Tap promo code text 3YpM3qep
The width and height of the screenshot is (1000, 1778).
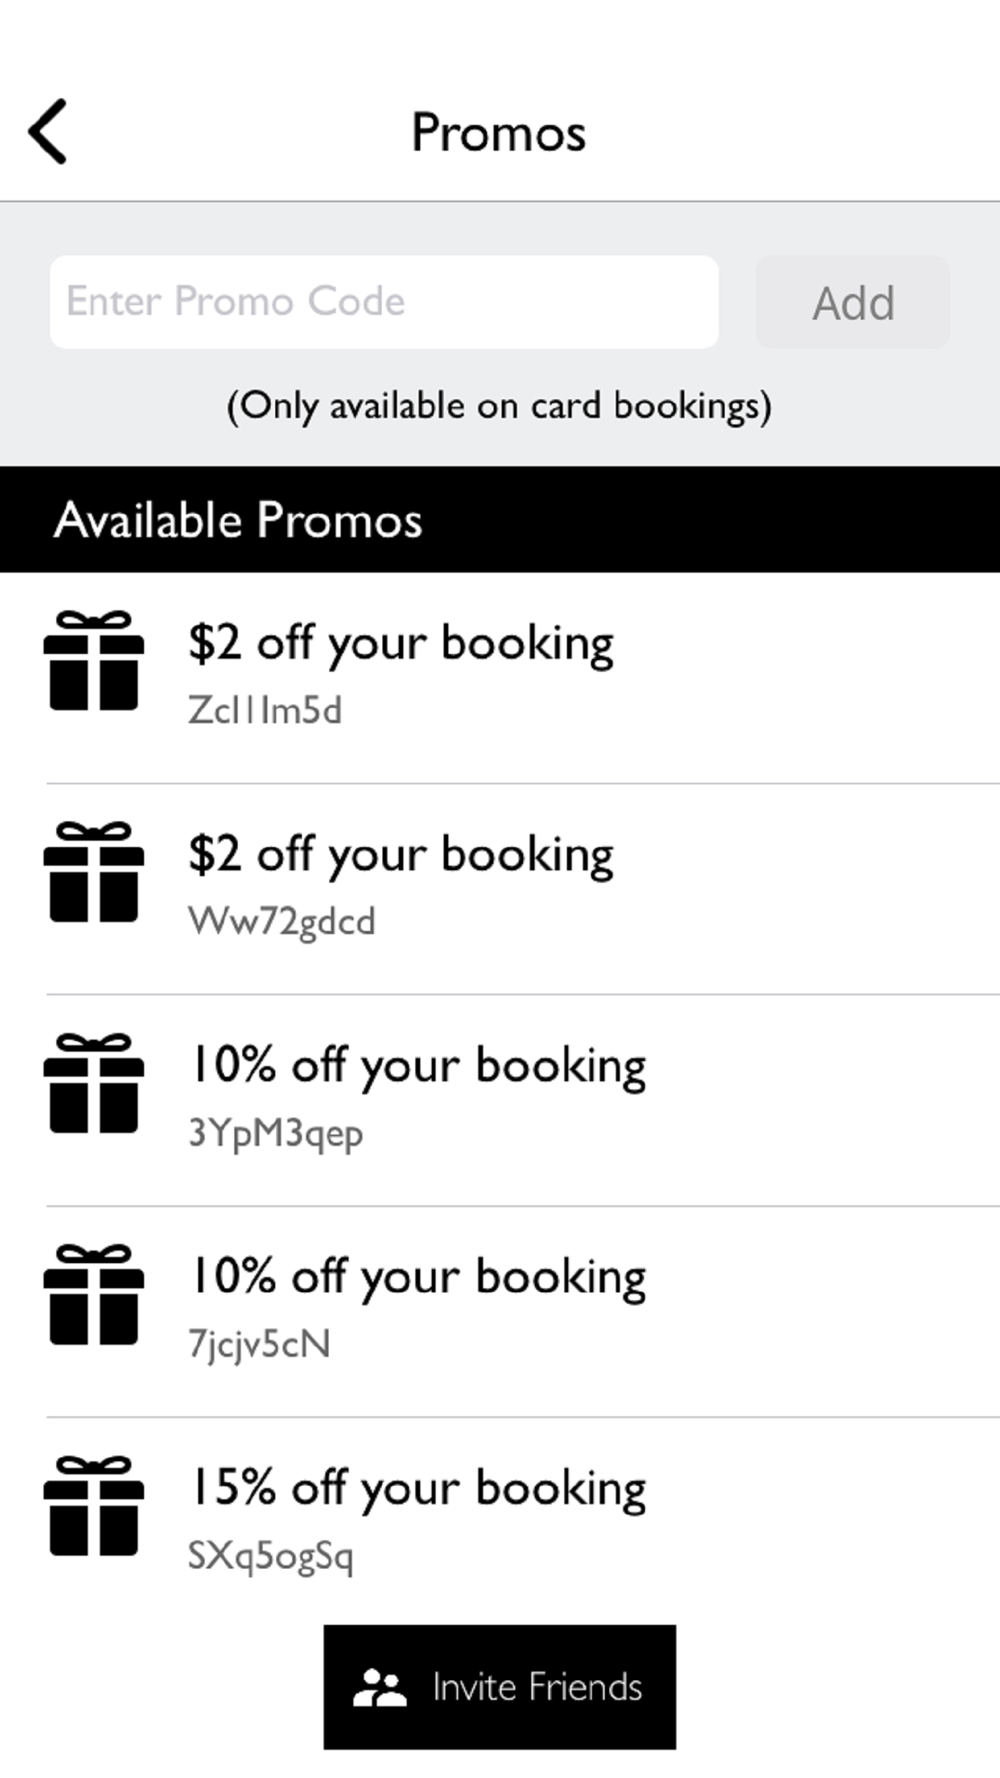tap(276, 1133)
